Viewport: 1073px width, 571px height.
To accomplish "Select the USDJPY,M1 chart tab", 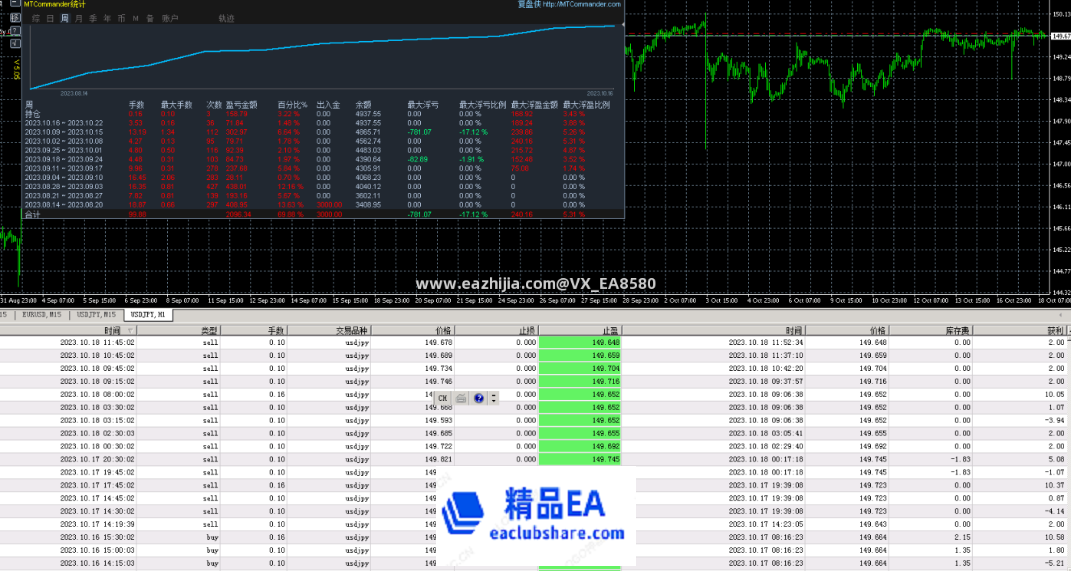I will (x=148, y=315).
